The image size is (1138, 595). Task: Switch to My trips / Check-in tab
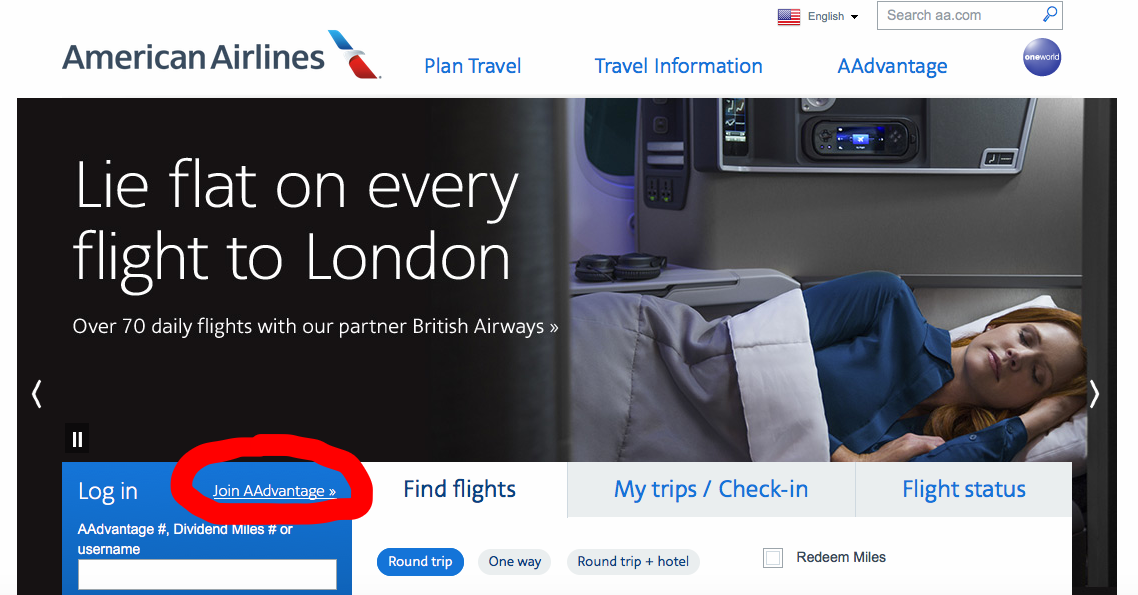[711, 490]
